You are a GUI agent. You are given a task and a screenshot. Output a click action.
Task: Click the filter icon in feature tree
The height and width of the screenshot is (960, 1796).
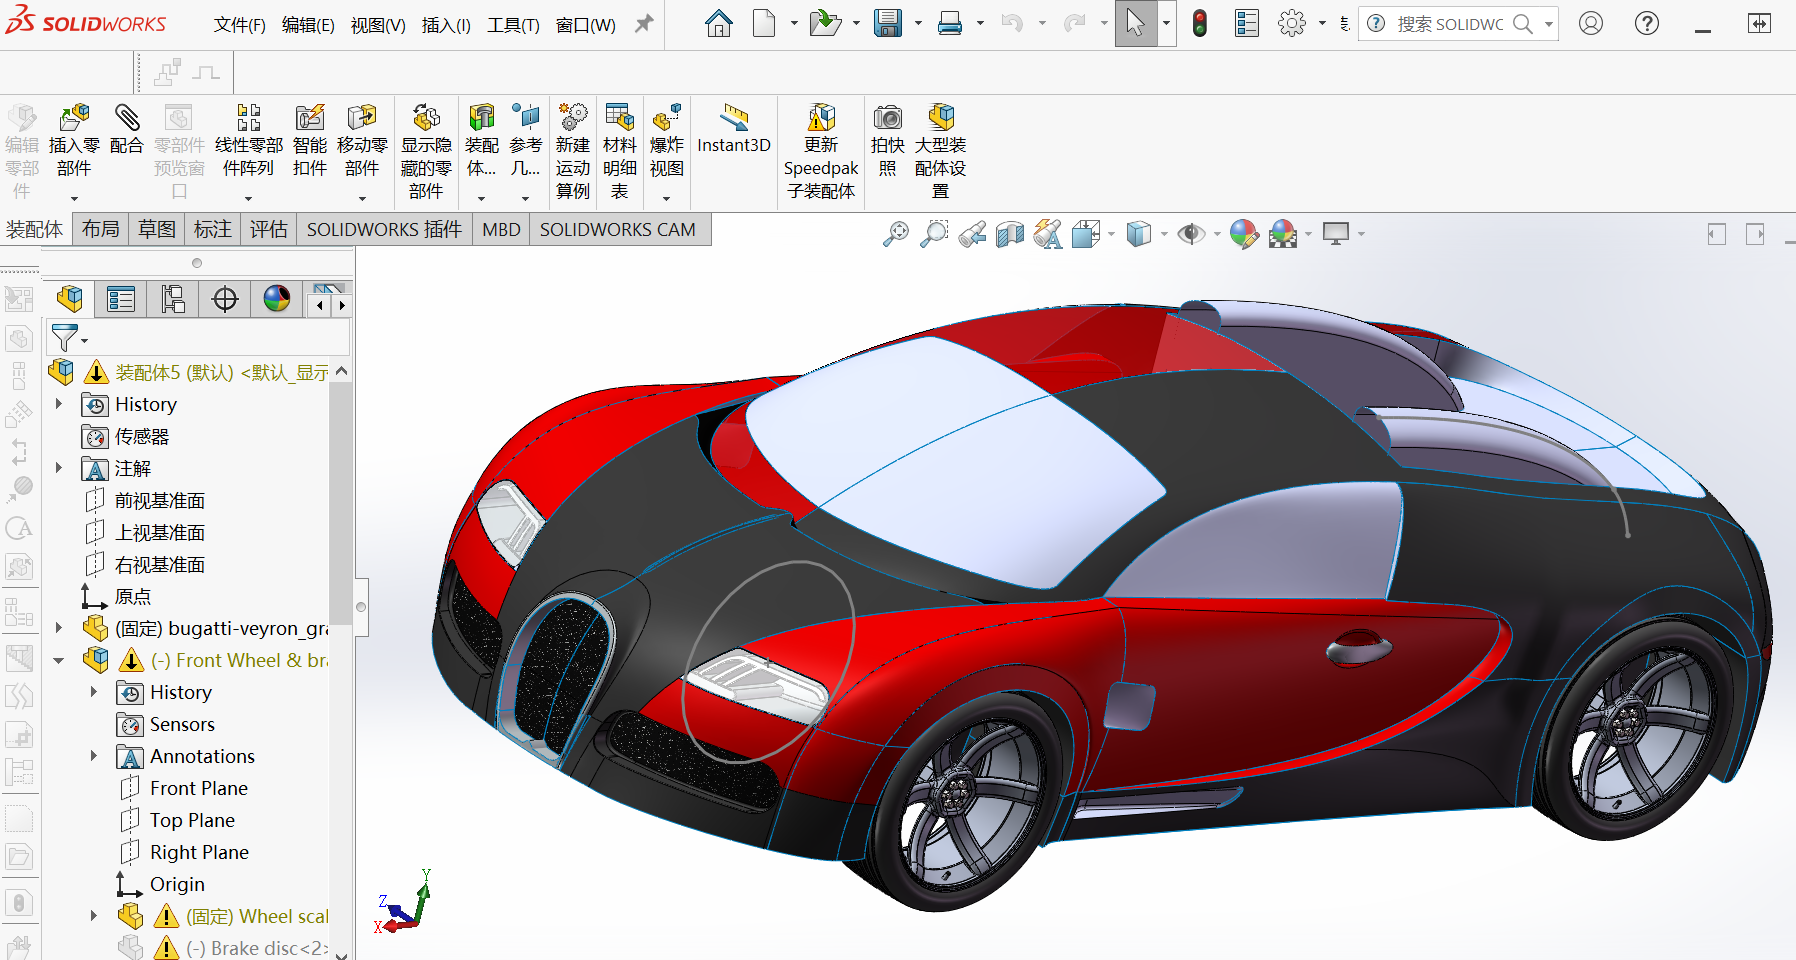coord(64,338)
